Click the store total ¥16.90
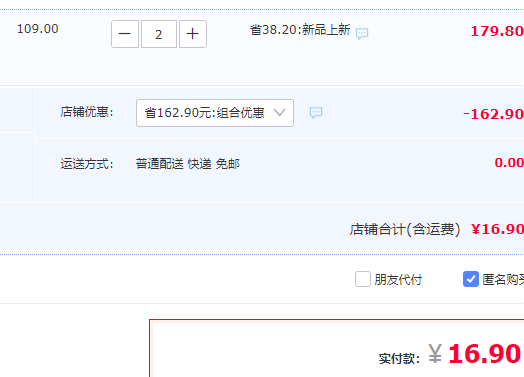 click(x=497, y=229)
